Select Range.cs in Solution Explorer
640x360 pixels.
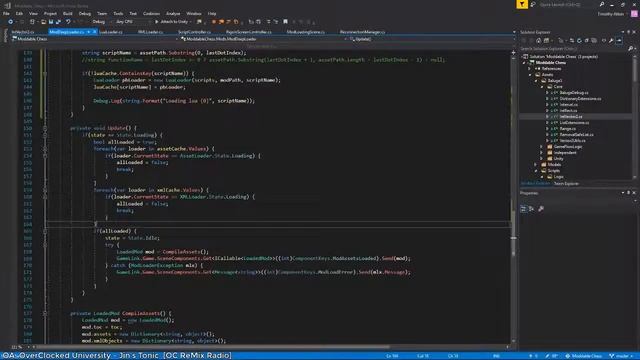tap(568, 129)
